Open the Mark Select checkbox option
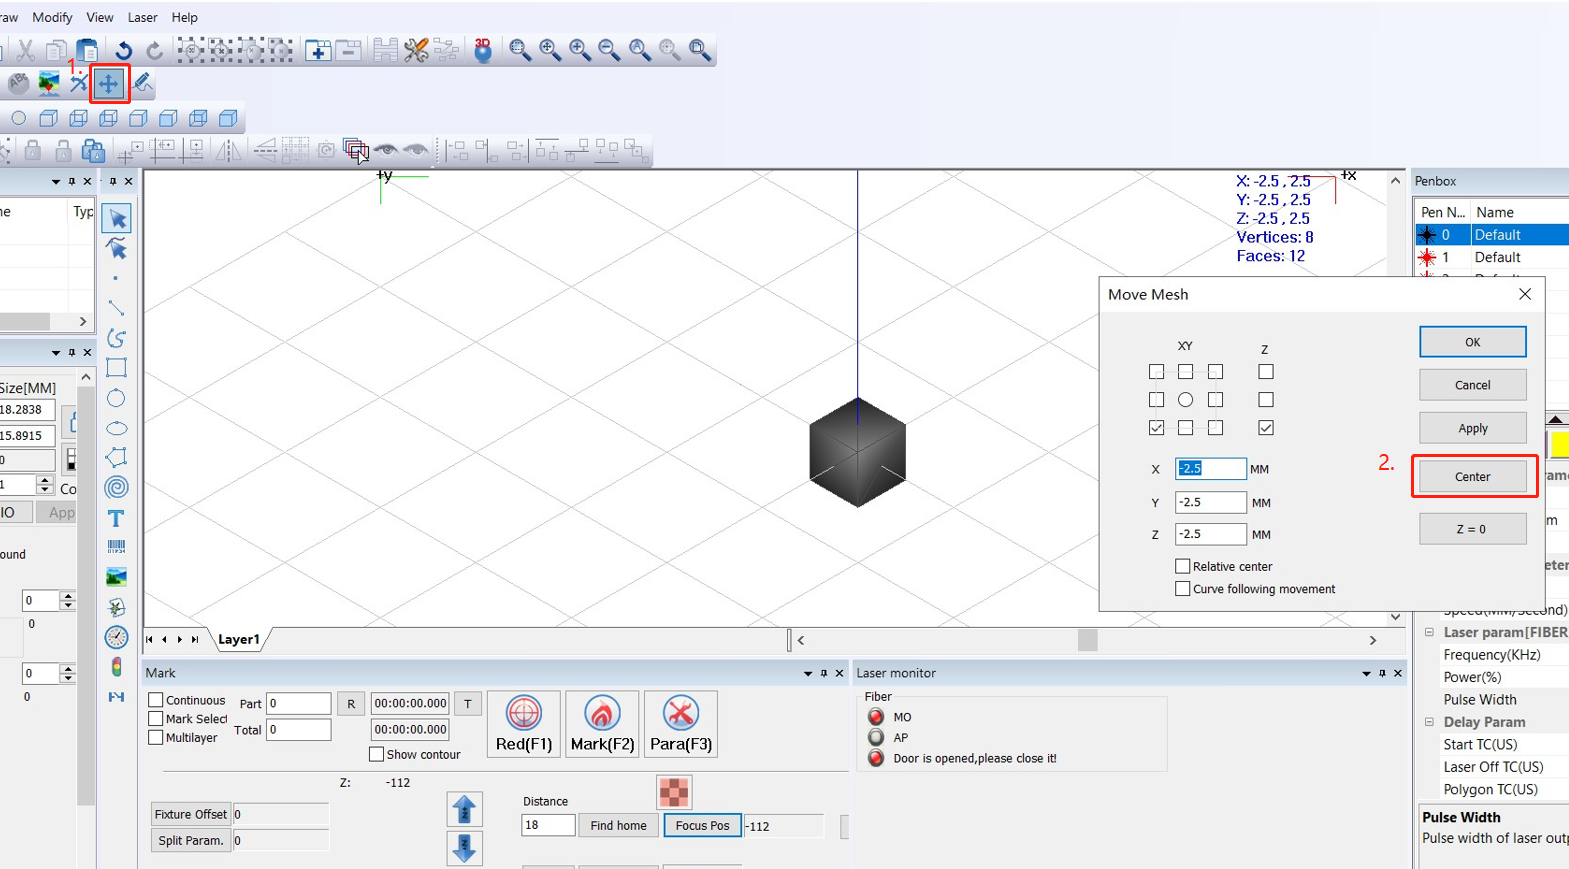This screenshot has width=1569, height=869. click(x=156, y=718)
